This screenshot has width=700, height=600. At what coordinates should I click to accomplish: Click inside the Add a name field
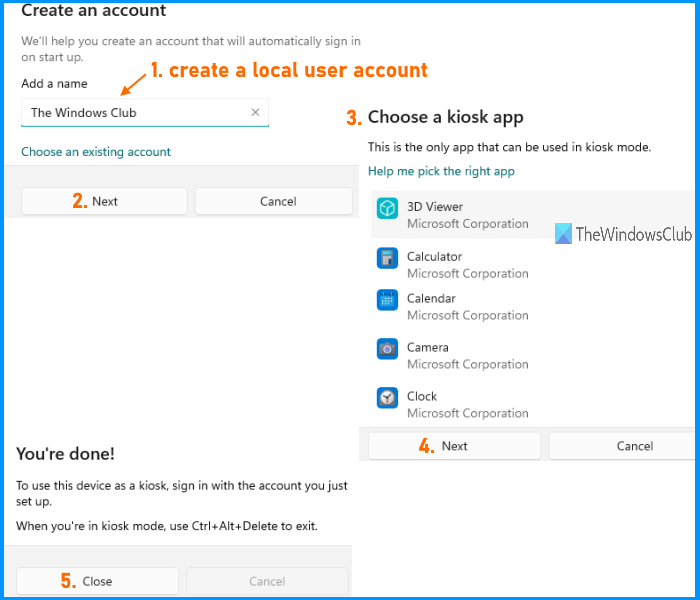145,112
